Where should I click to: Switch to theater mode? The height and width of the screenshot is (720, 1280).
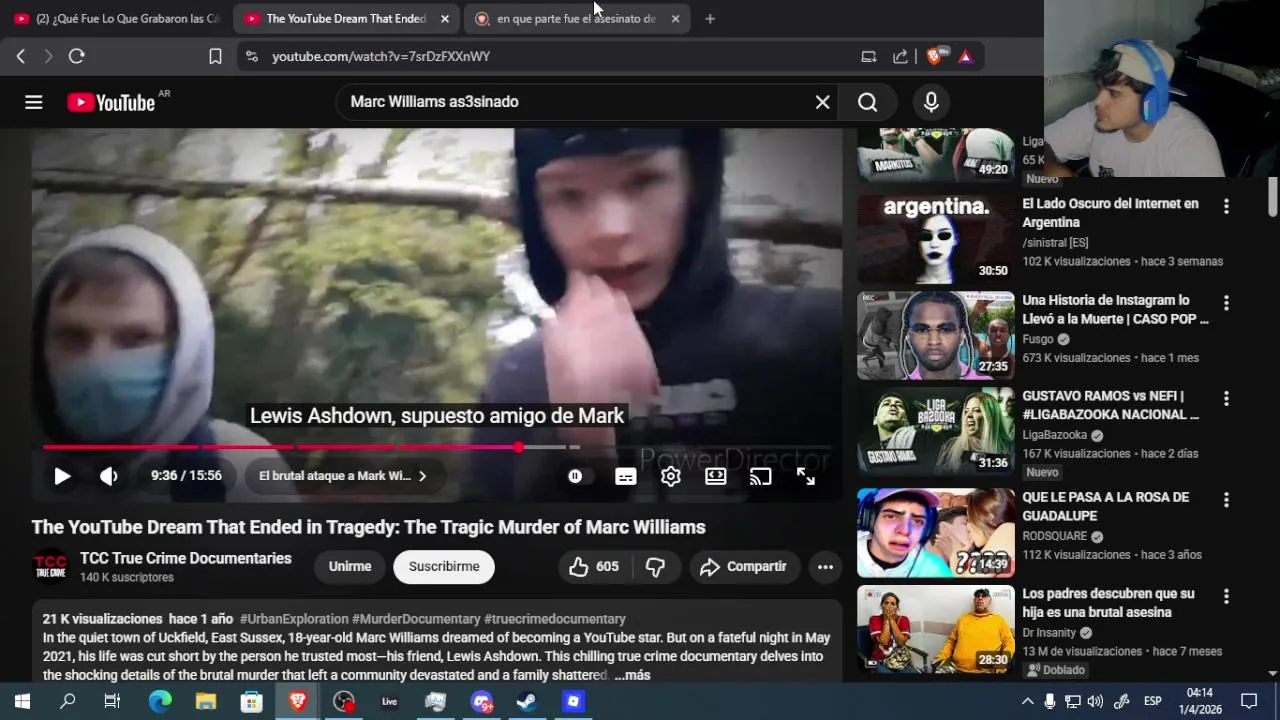point(716,476)
